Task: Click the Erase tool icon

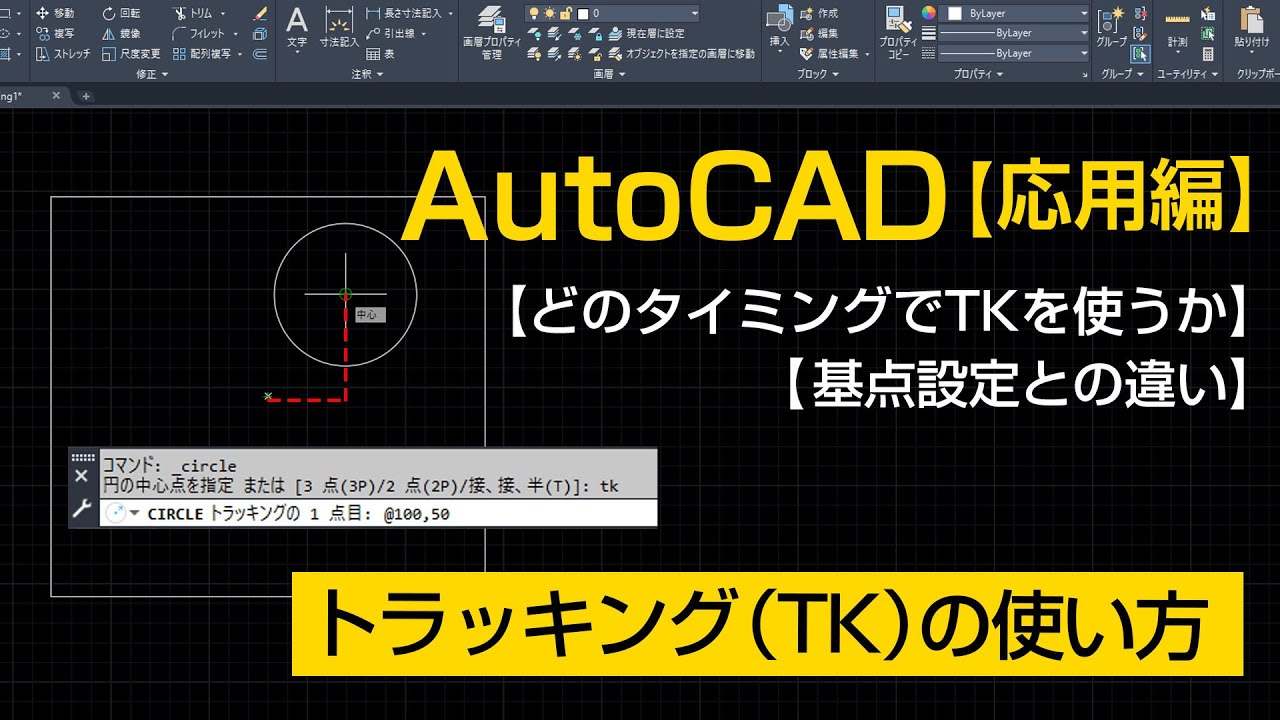Action: pyautogui.click(x=260, y=14)
